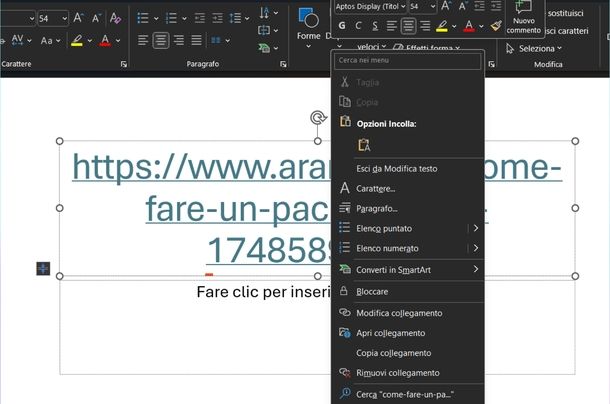The width and height of the screenshot is (610, 404).
Task: Click the Cerca "come-fare-un-pa..." entry
Action: click(x=407, y=394)
